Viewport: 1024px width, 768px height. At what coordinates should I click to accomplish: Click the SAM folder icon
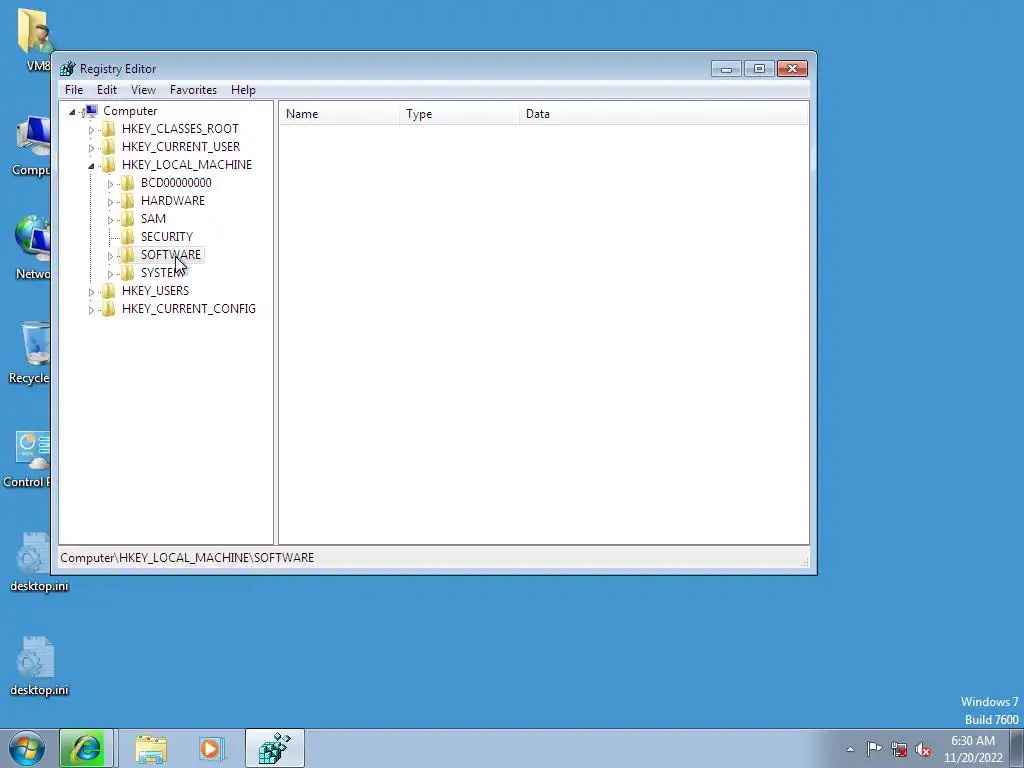point(127,219)
